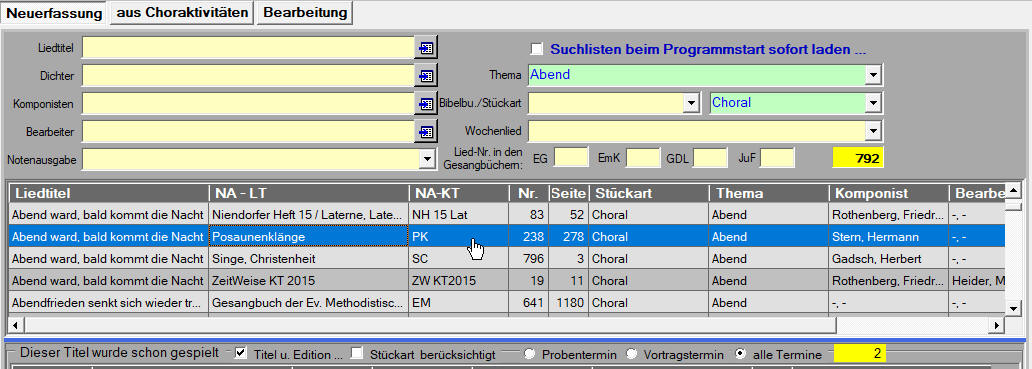Click the EM abbreviation cell

tap(459, 303)
